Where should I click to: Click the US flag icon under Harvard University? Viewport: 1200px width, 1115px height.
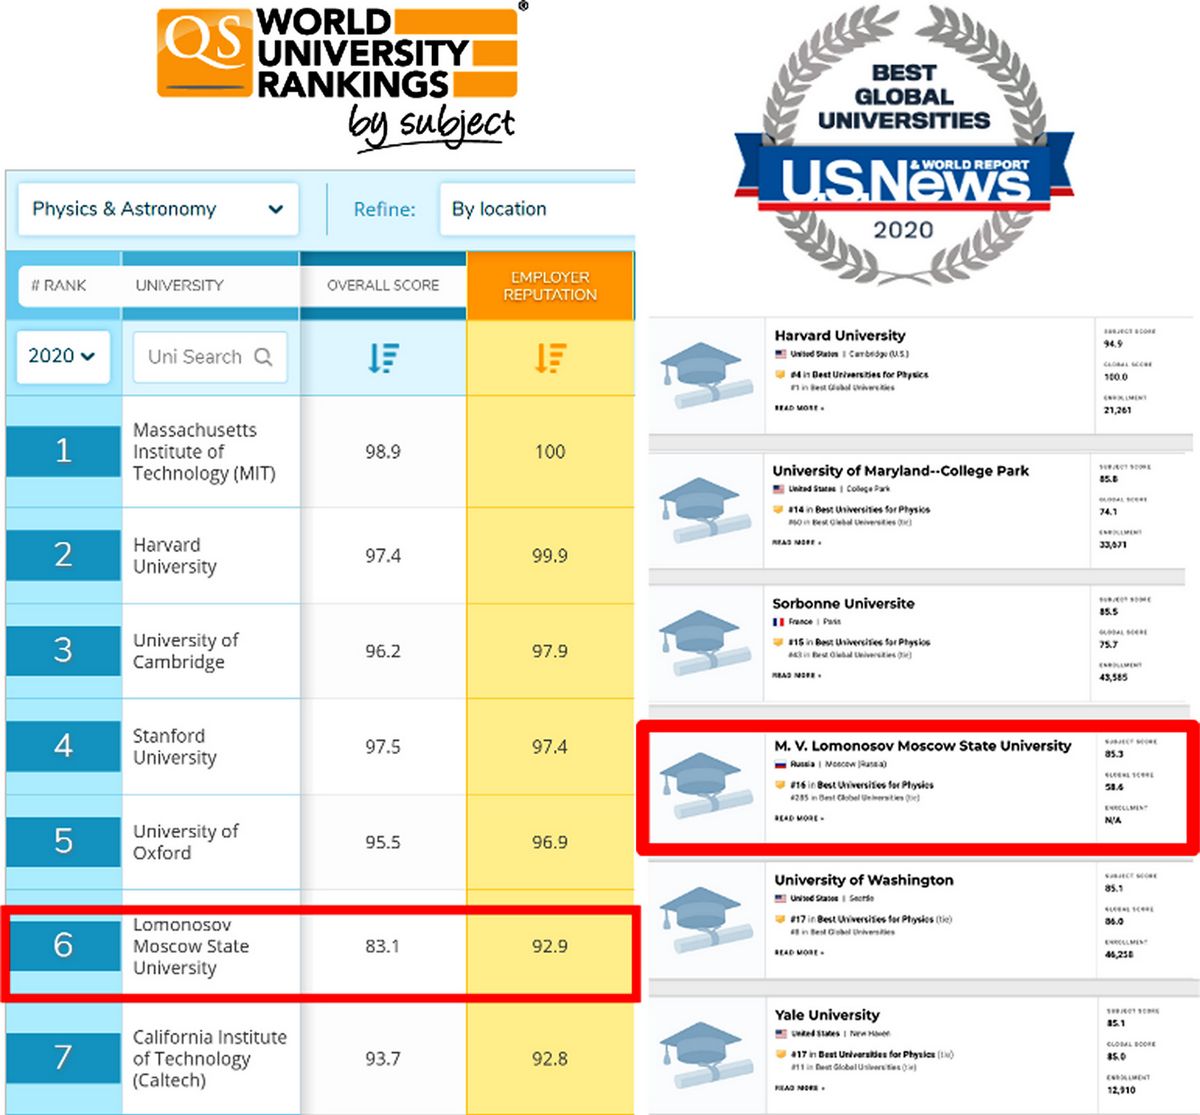(781, 354)
